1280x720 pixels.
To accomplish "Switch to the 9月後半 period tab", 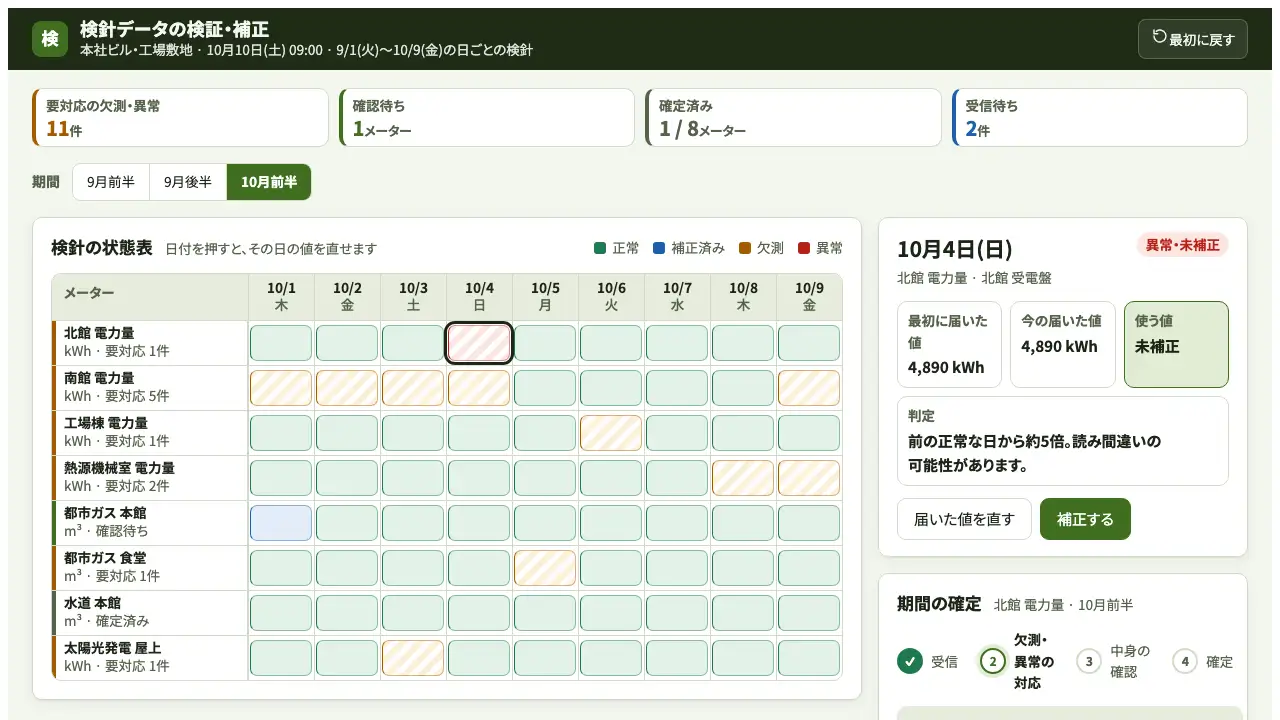I will (188, 182).
